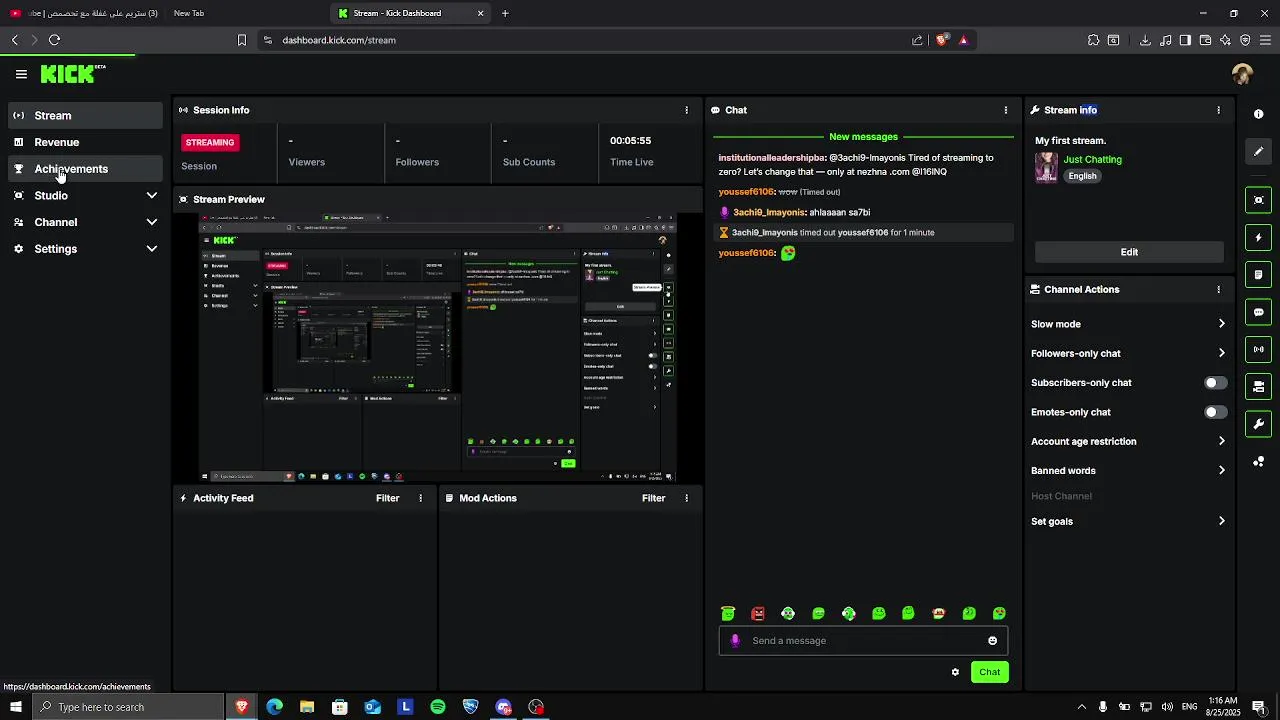This screenshot has width=1280, height=720.
Task: Open chat settings gear icon
Action: (955, 672)
